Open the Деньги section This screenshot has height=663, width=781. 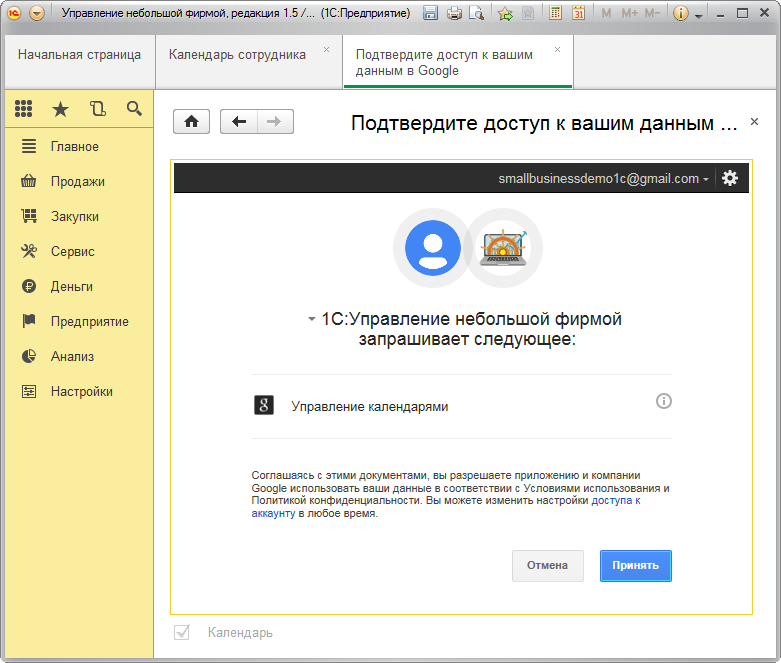[x=72, y=286]
